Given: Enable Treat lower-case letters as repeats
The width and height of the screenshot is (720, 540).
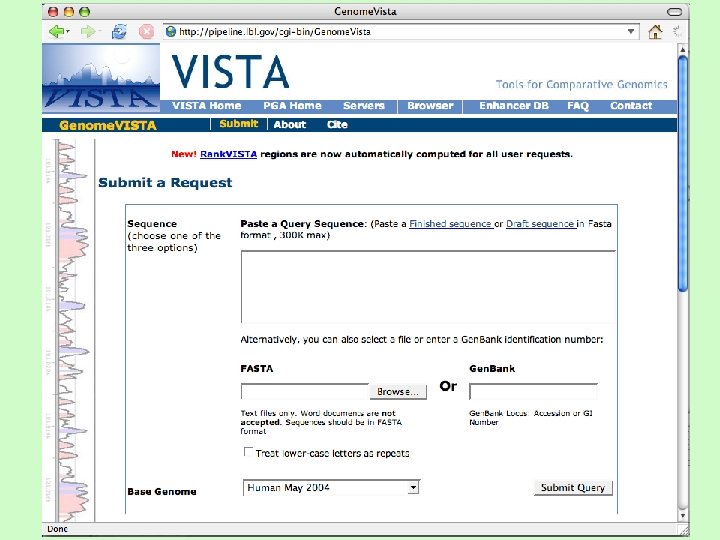Looking at the screenshot, I should [x=248, y=452].
